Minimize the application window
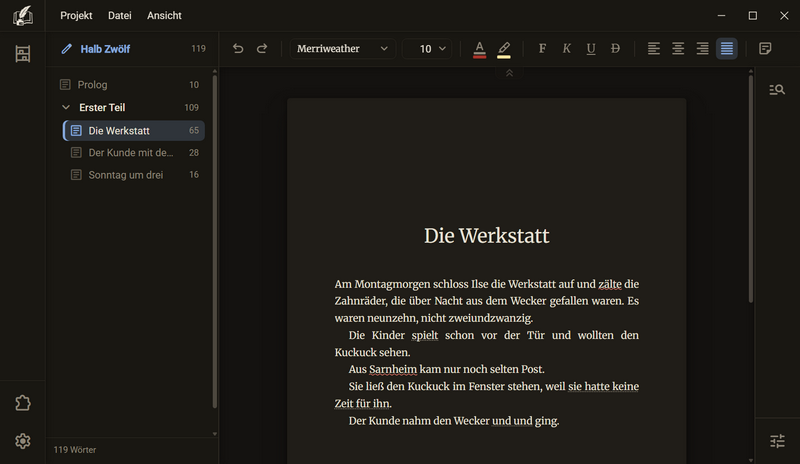 pos(721,16)
